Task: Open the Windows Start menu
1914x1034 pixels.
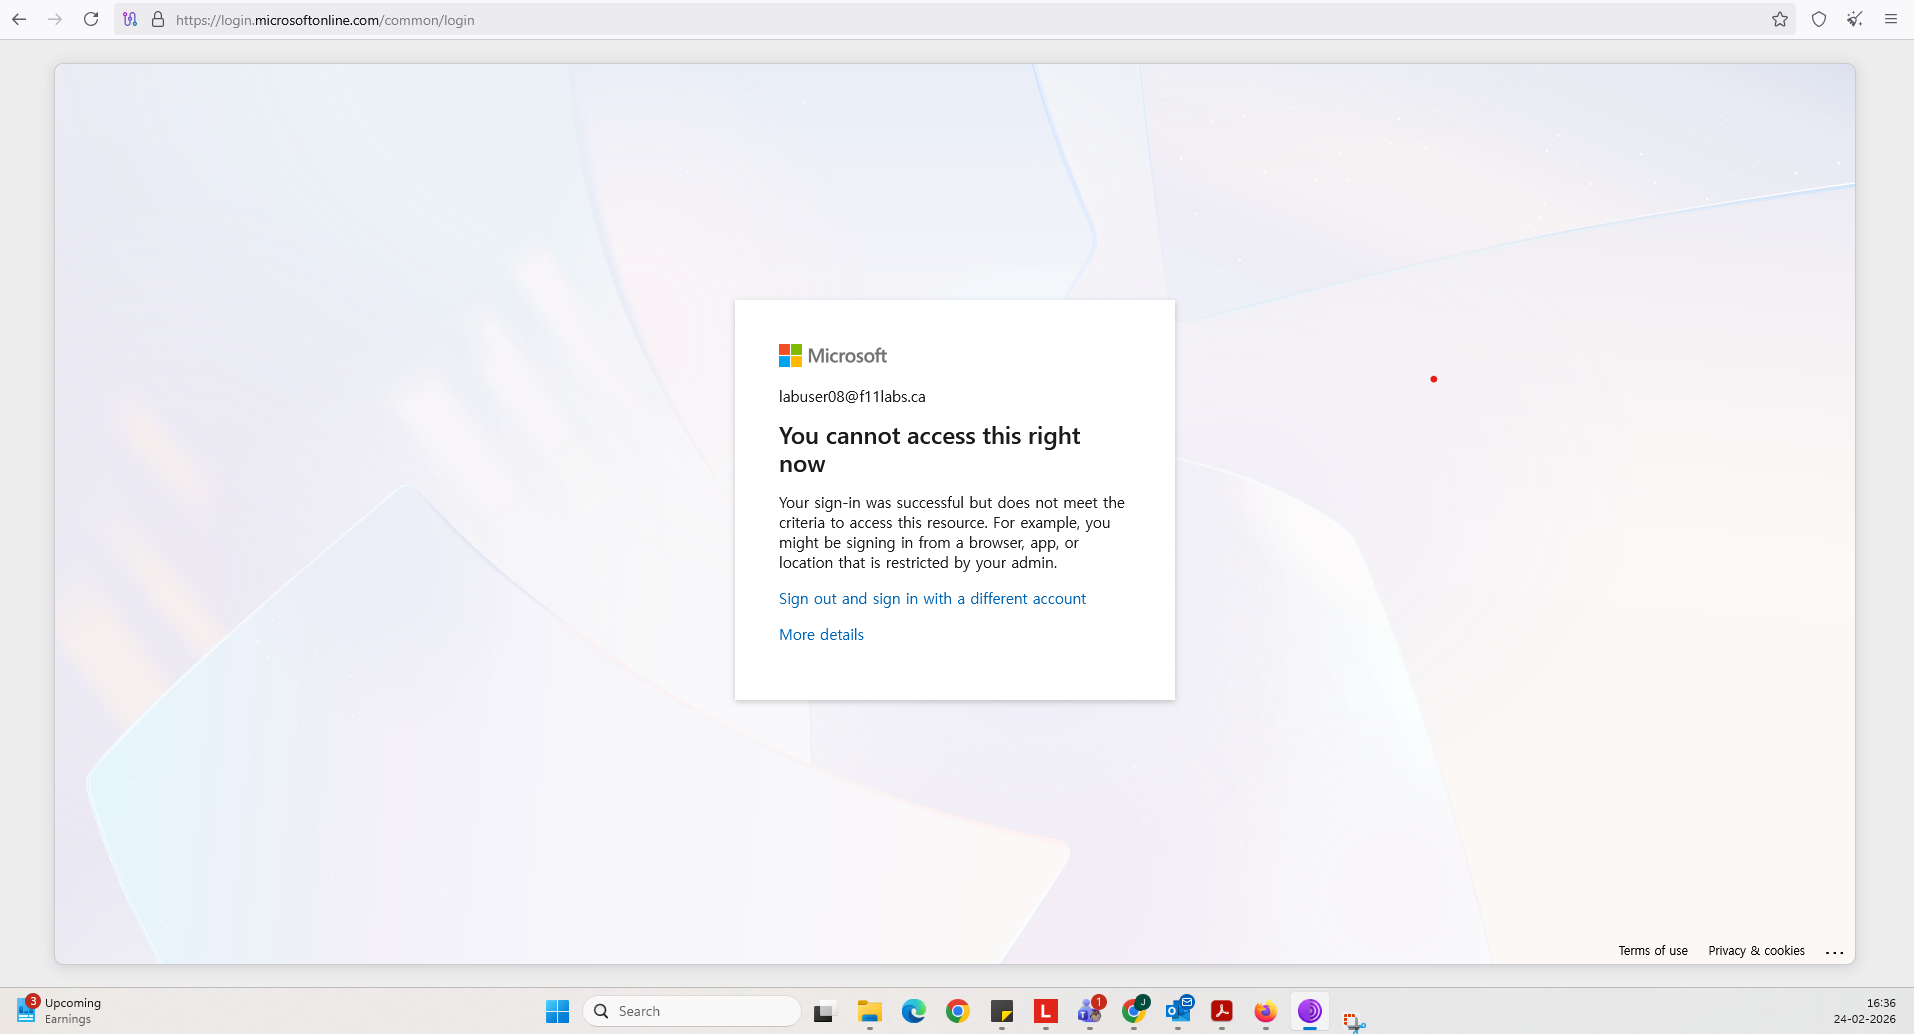Action: (x=557, y=1011)
